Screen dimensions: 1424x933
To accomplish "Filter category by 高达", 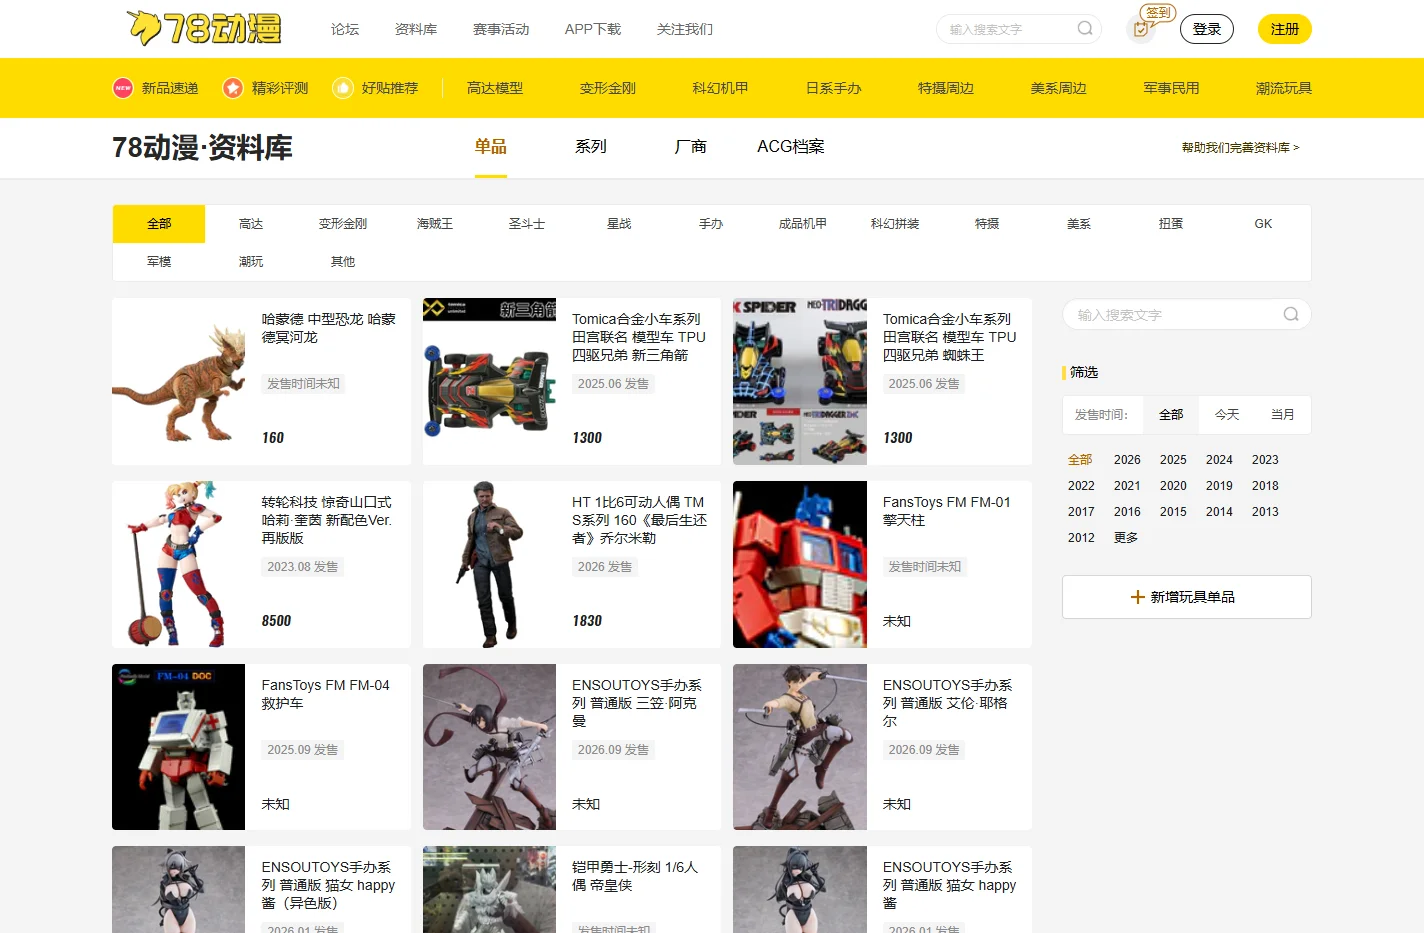I will tap(251, 224).
